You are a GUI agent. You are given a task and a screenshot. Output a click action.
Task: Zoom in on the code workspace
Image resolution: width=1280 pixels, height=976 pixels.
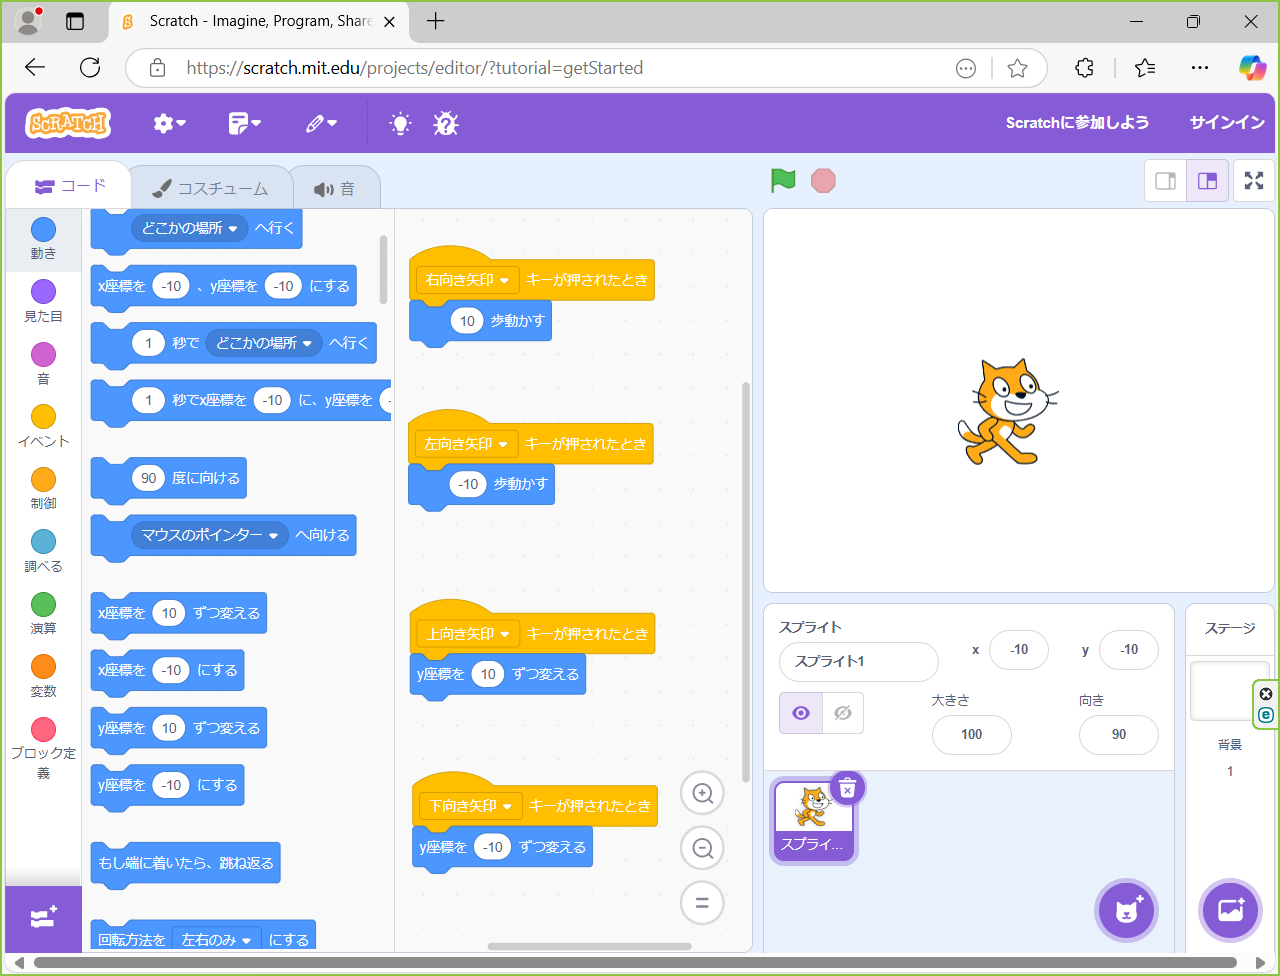(702, 794)
